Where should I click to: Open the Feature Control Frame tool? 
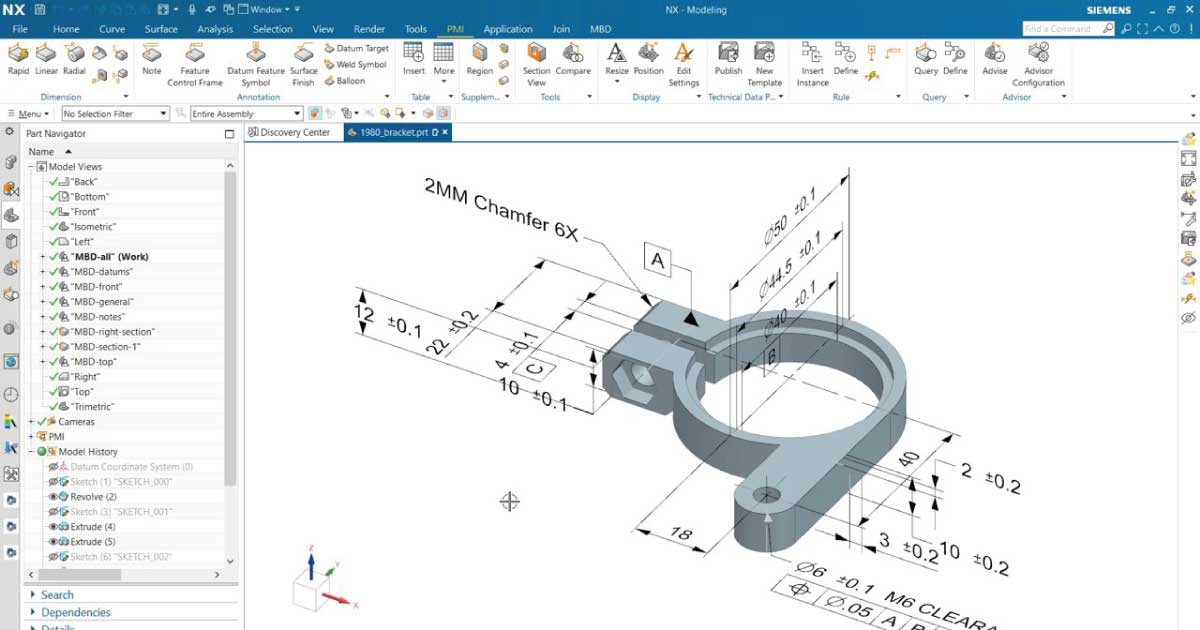click(x=195, y=65)
